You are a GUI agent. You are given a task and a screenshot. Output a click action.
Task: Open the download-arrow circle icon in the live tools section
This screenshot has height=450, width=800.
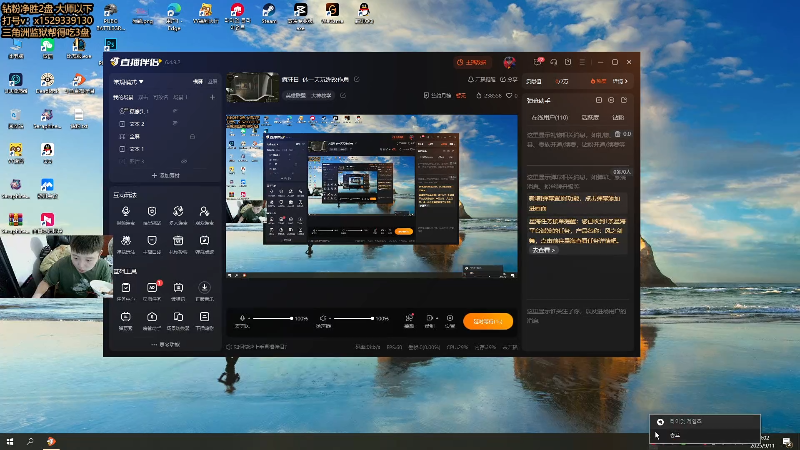[x=204, y=288]
